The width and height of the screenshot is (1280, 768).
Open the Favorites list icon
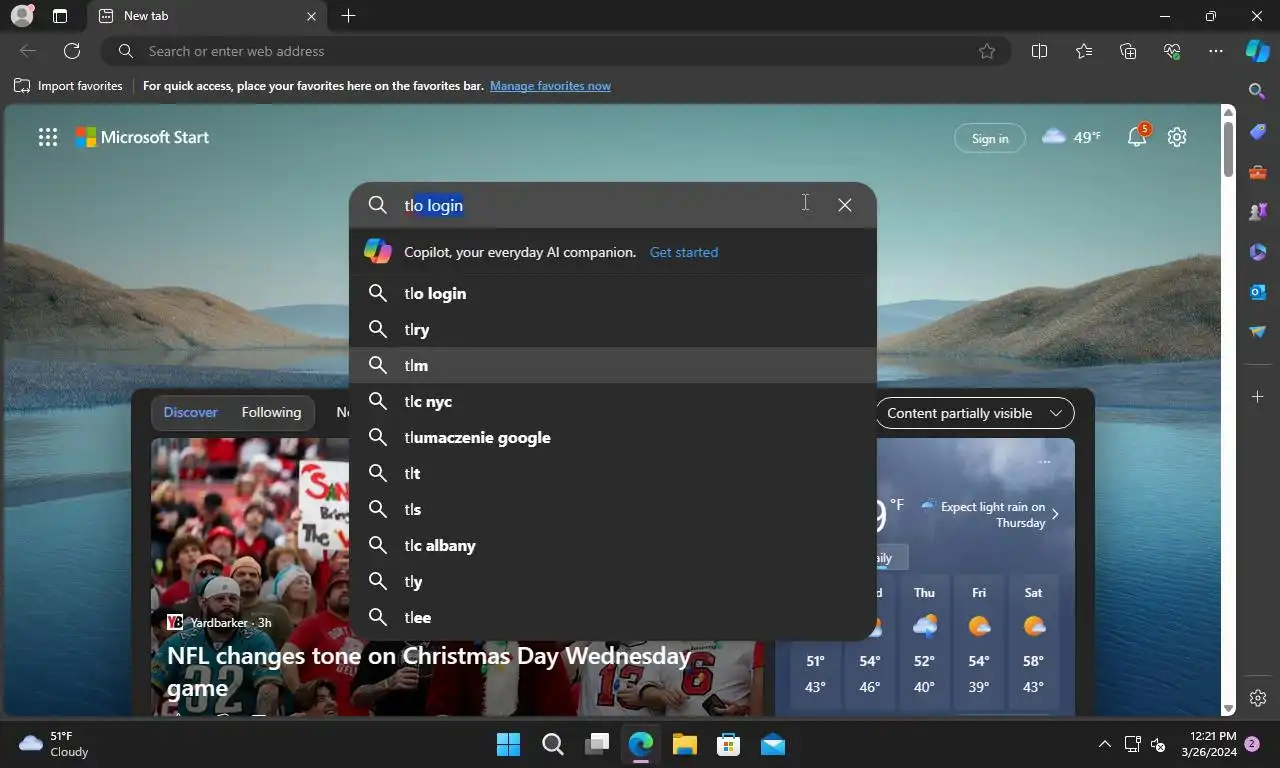point(1084,51)
